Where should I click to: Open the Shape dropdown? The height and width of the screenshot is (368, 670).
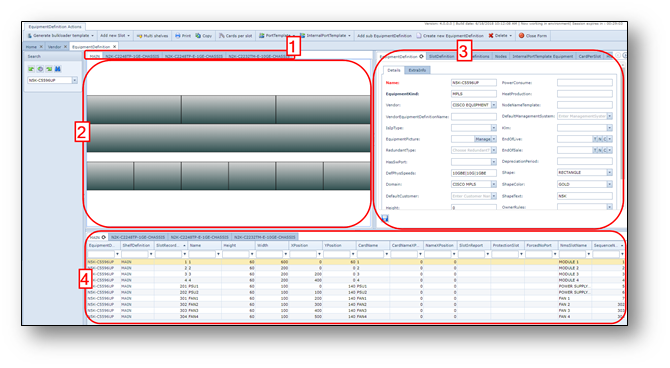(x=610, y=173)
